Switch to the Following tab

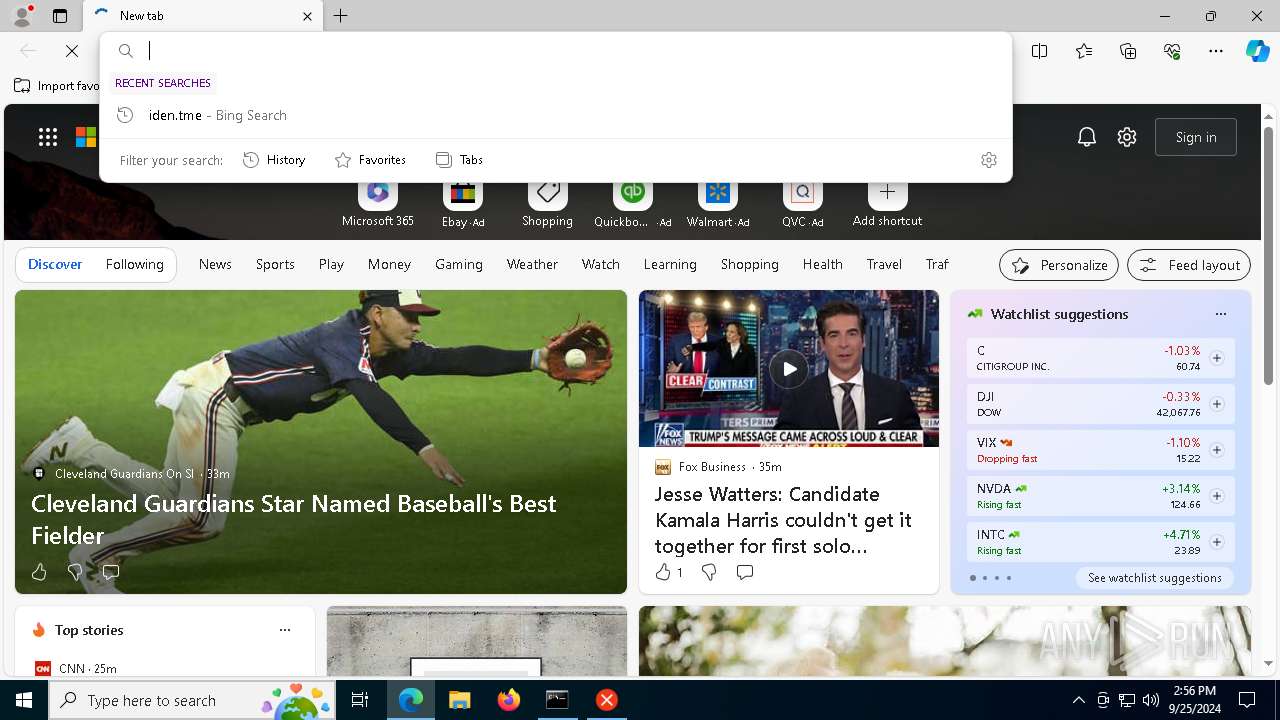coord(134,265)
